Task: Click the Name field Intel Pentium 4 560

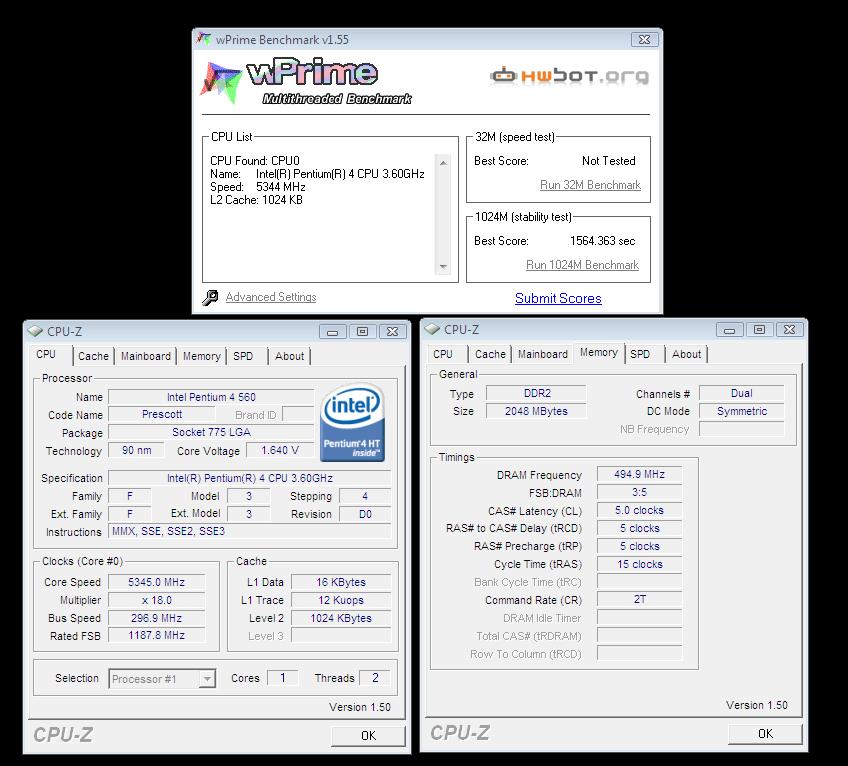Action: (x=211, y=397)
